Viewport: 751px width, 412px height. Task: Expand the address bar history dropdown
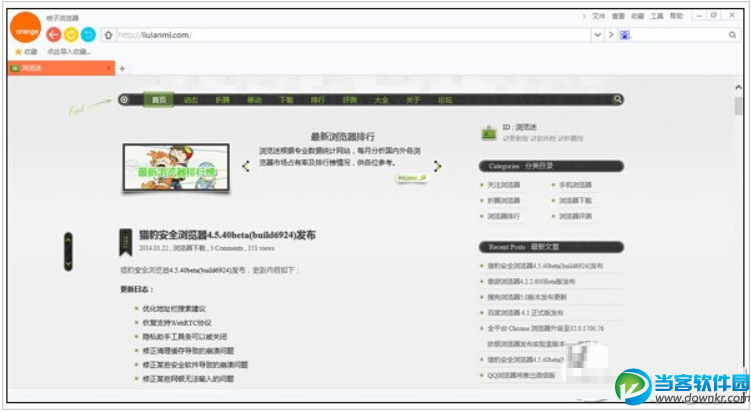tap(597, 34)
